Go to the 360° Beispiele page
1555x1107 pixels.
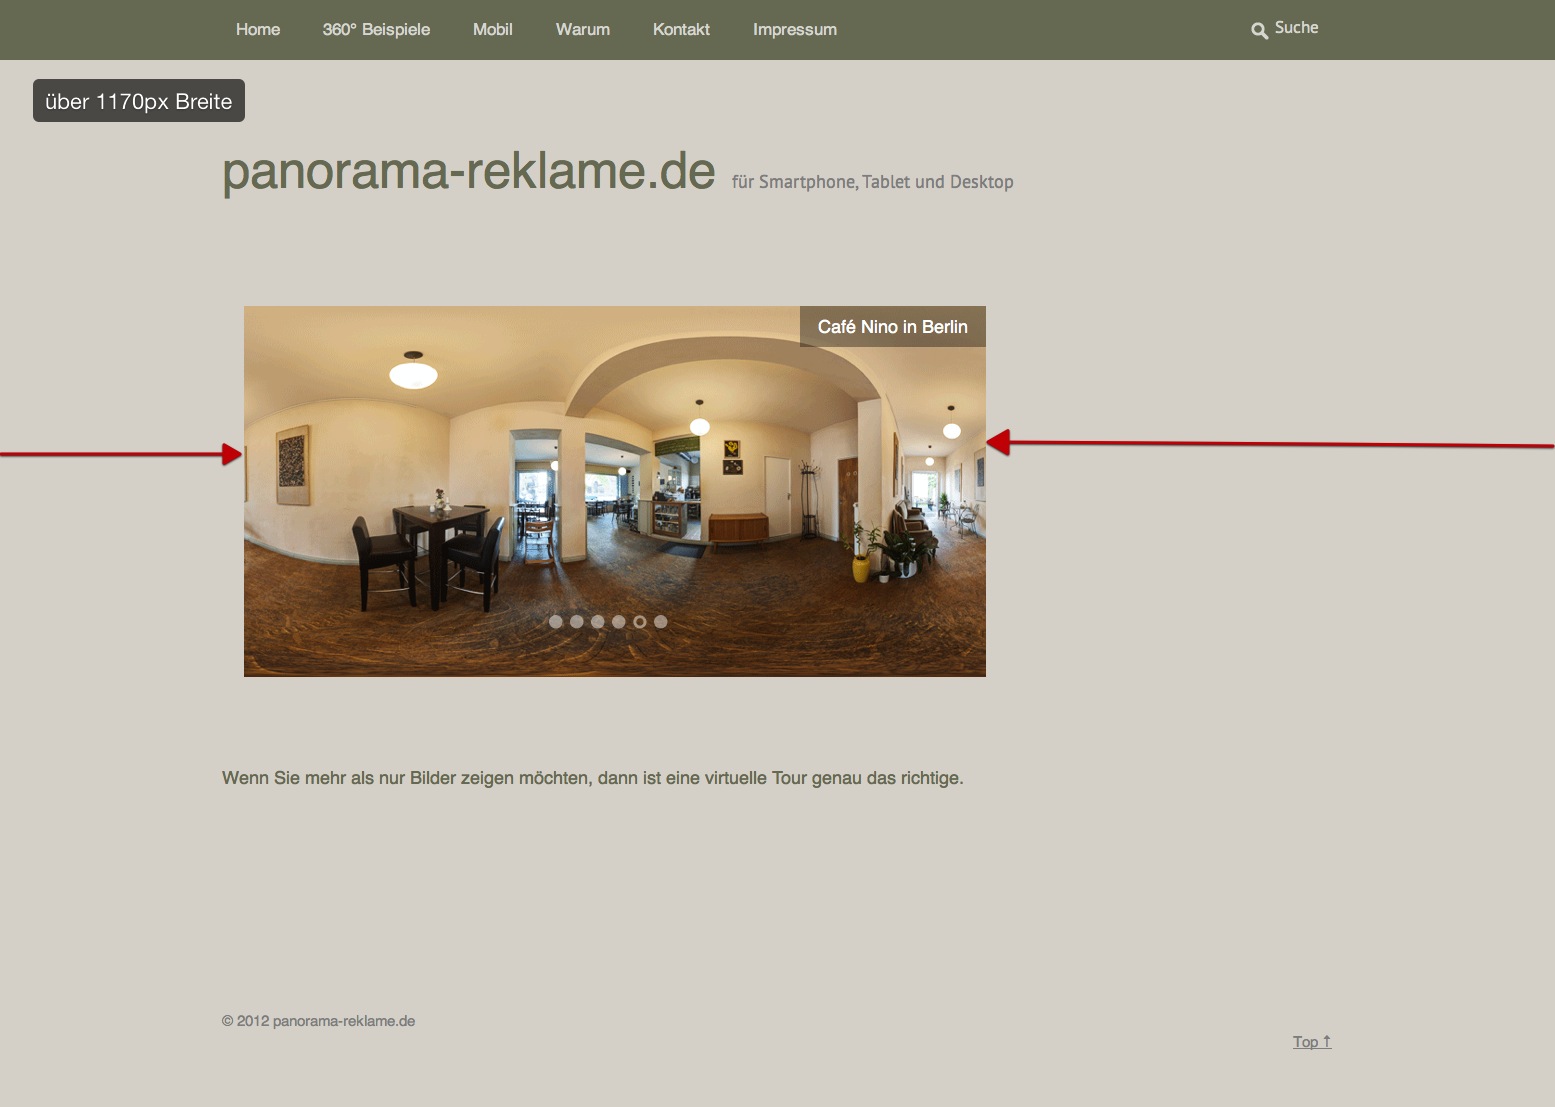tap(376, 30)
